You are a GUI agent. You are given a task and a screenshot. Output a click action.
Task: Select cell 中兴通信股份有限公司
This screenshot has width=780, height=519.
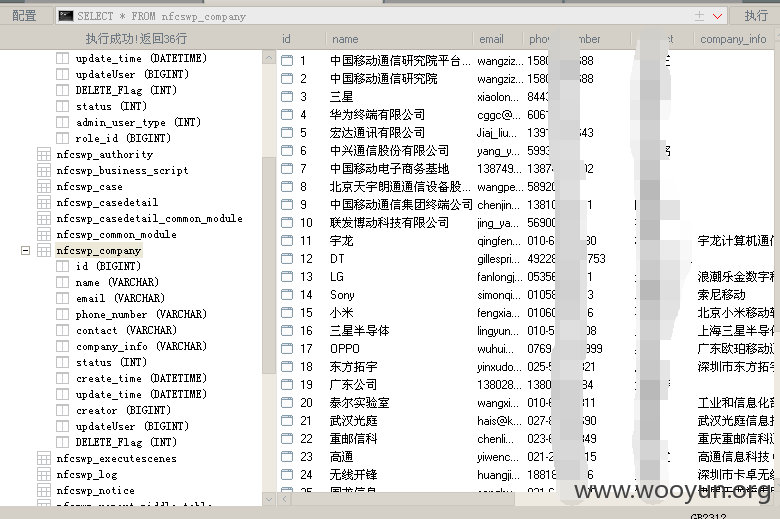point(390,151)
